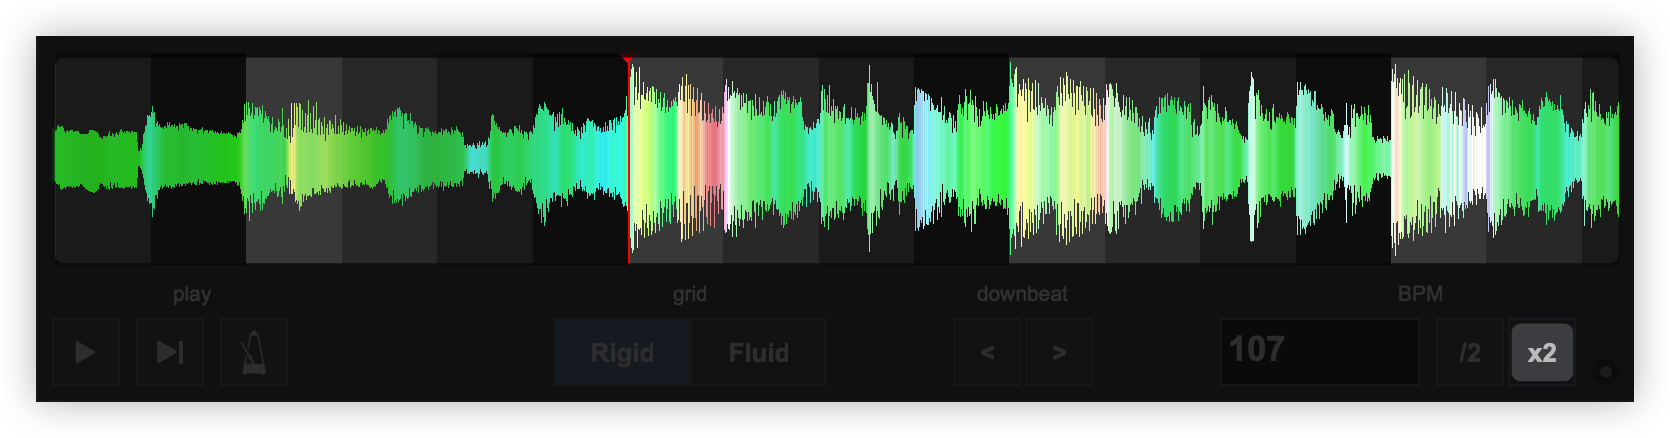
Task: Shift downbeat earlier with left arrow
Action: coord(987,352)
